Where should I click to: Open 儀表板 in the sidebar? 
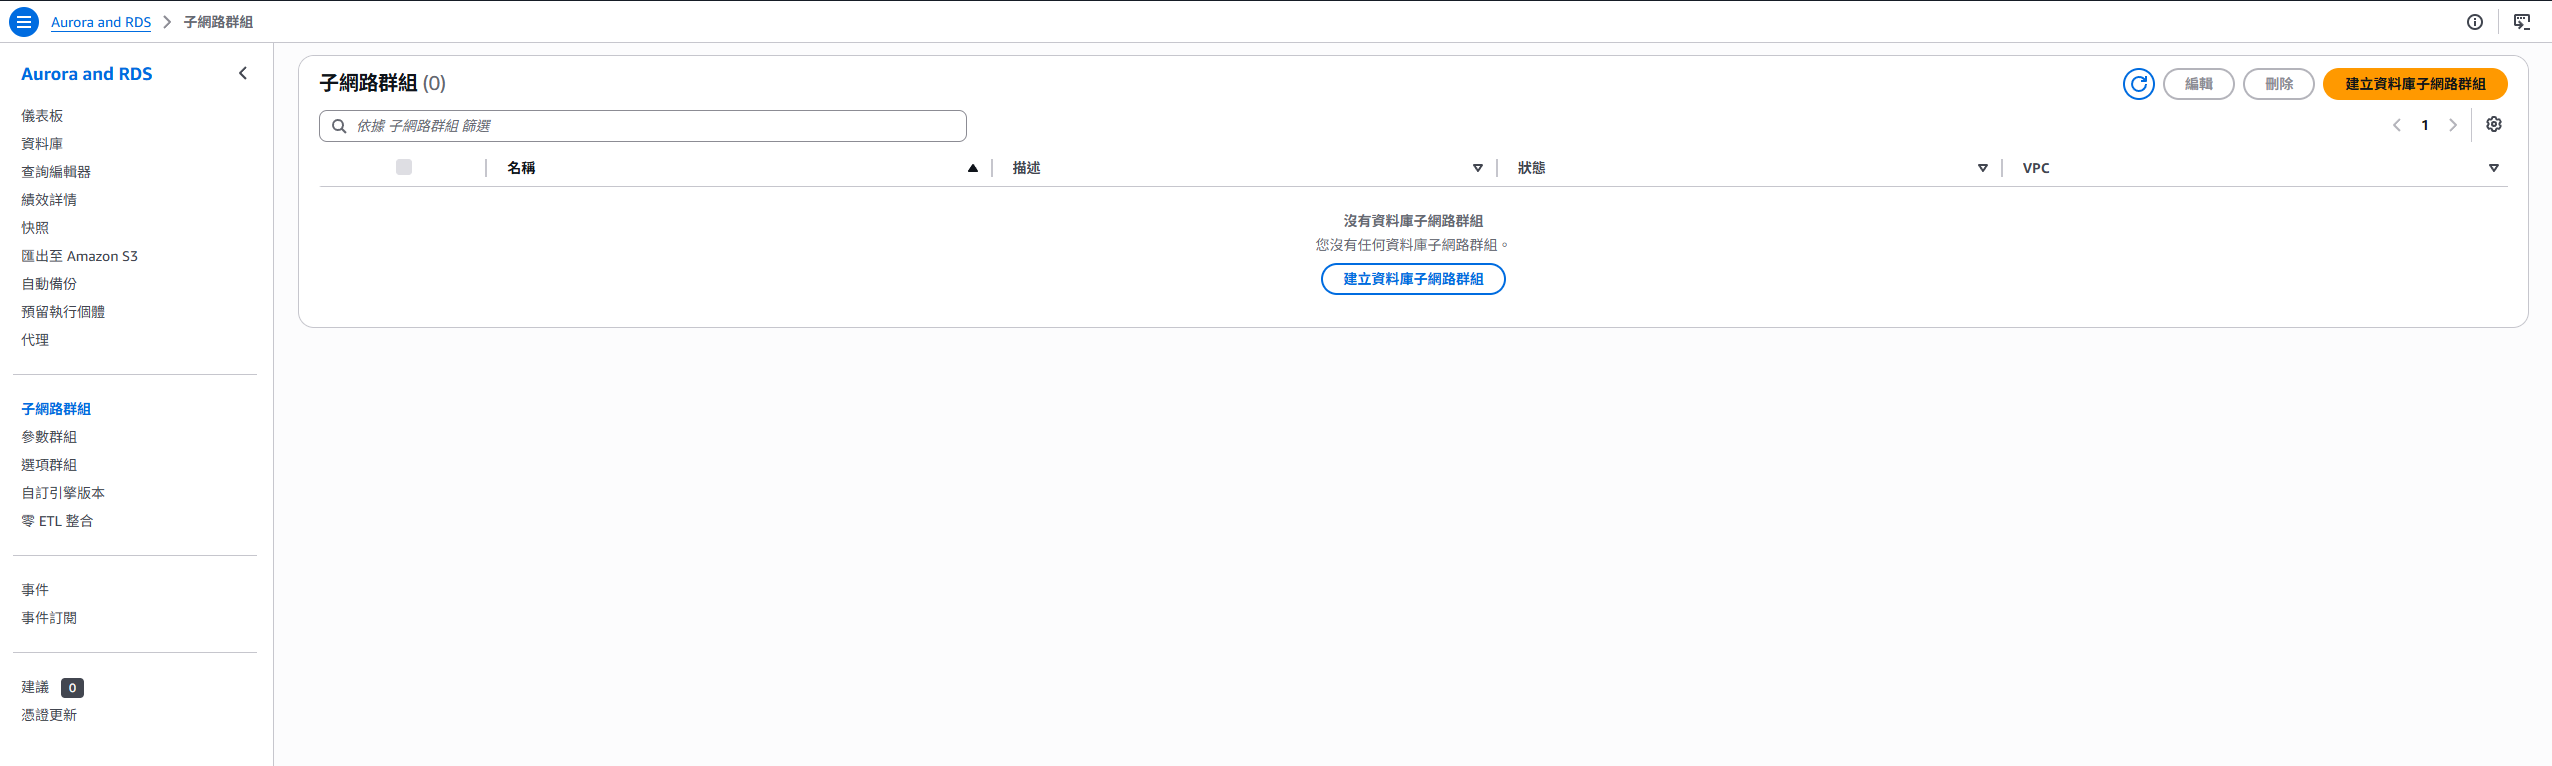[42, 116]
